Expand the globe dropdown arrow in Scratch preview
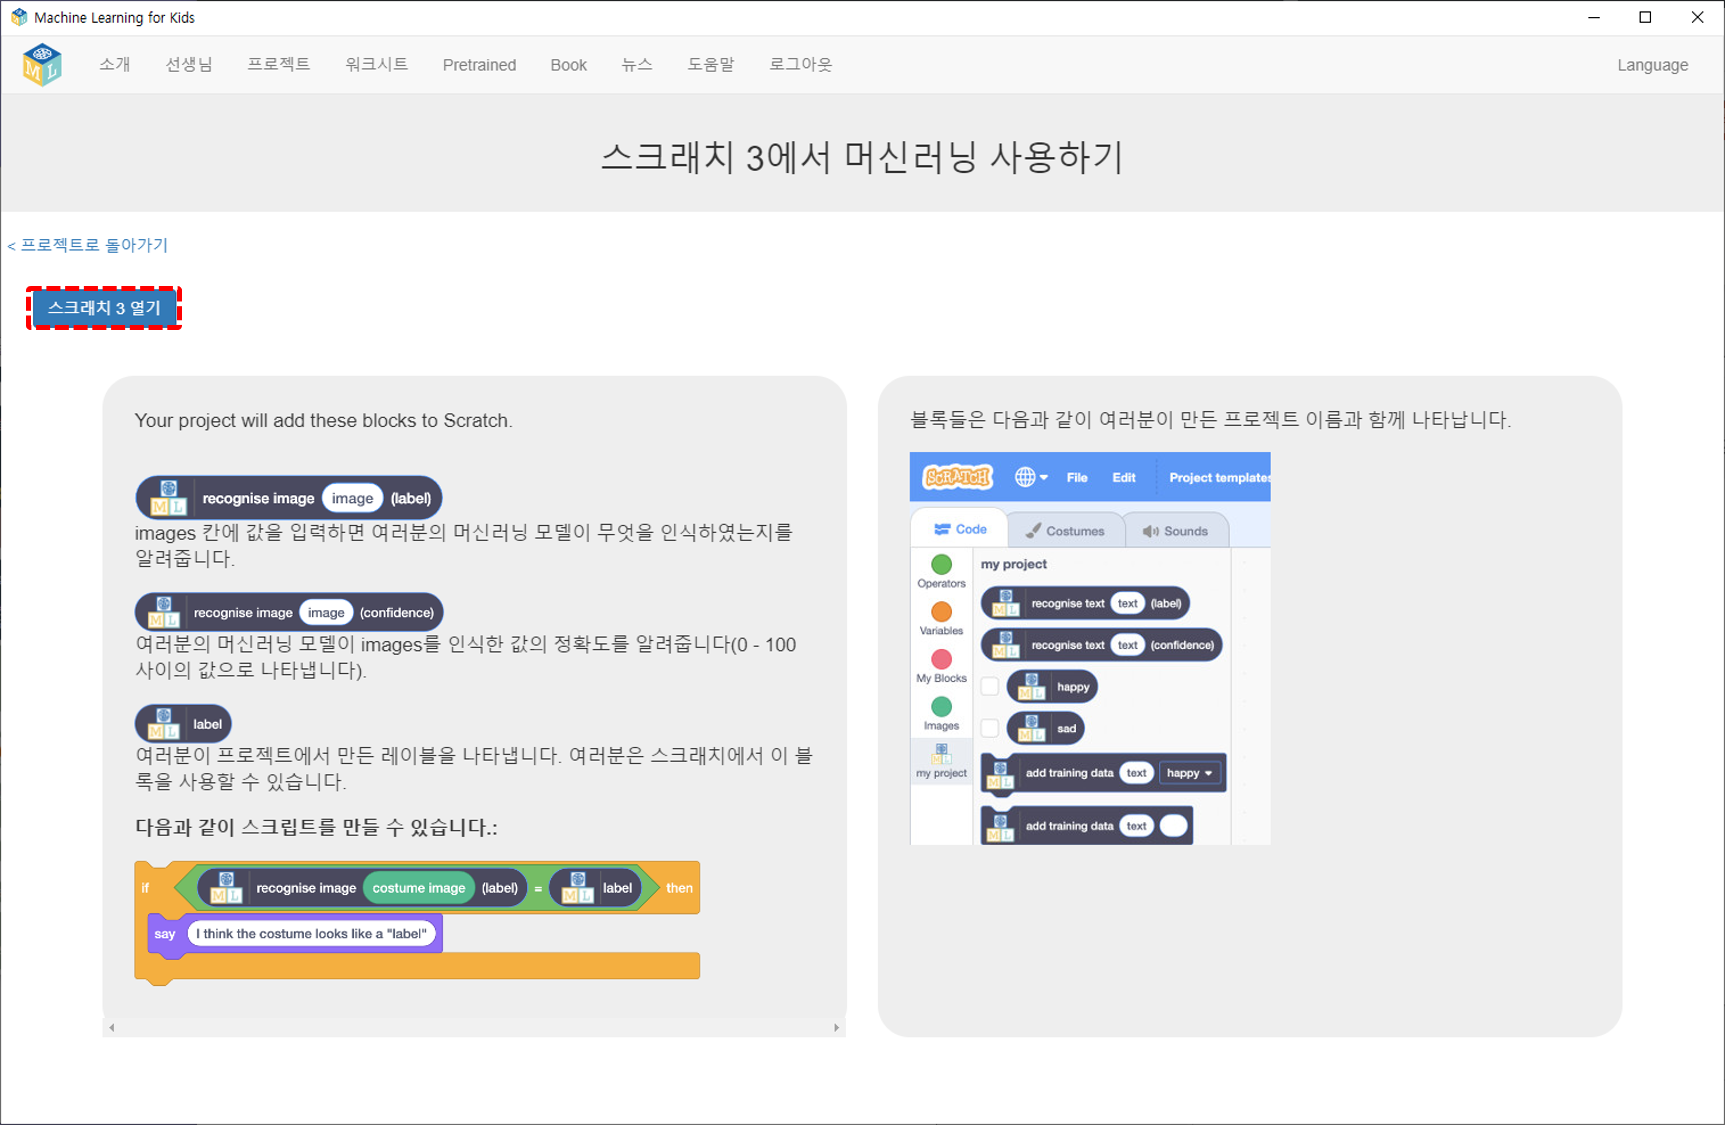The image size is (1725, 1125). click(1044, 478)
